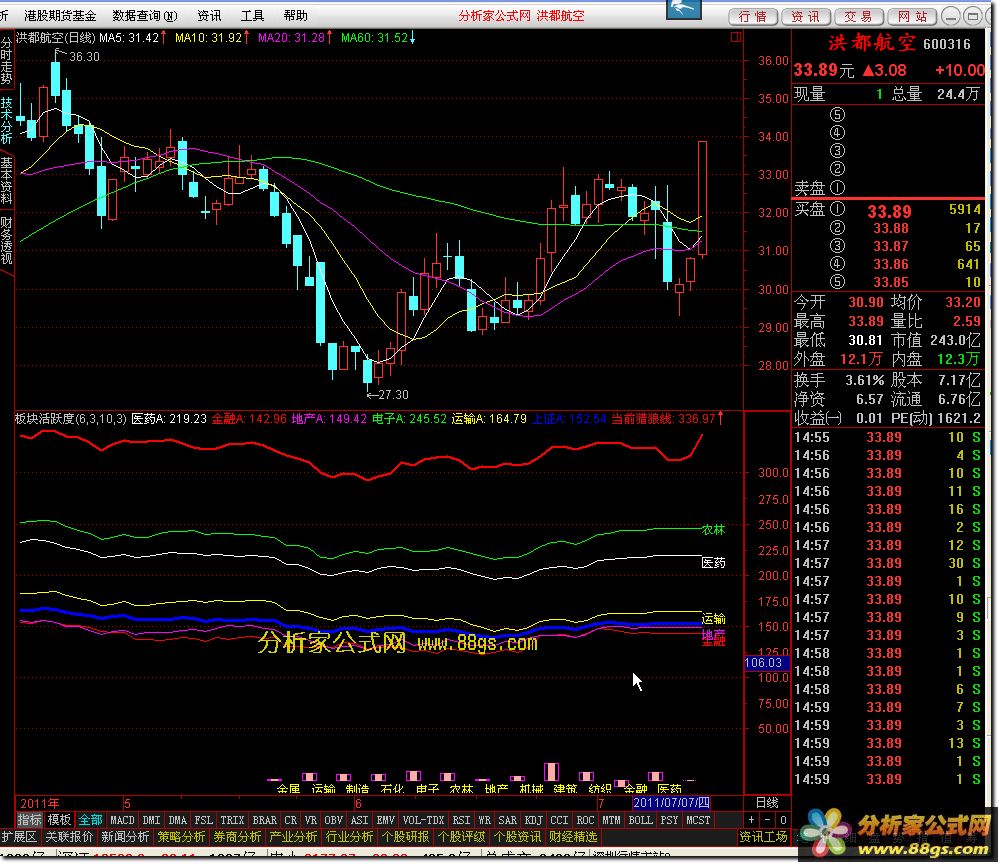Open the 扩展区 tab
Screen dimensions: 1000x864
[x=19, y=837]
